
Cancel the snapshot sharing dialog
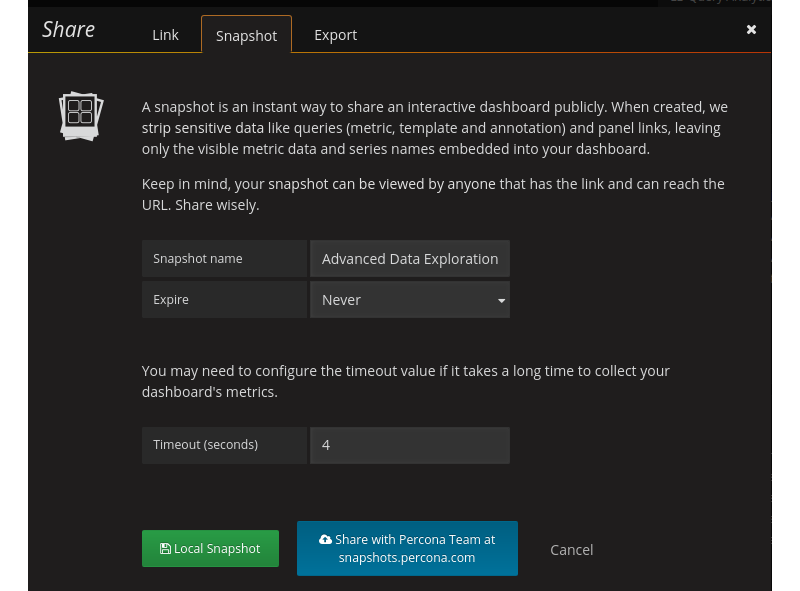pos(571,550)
